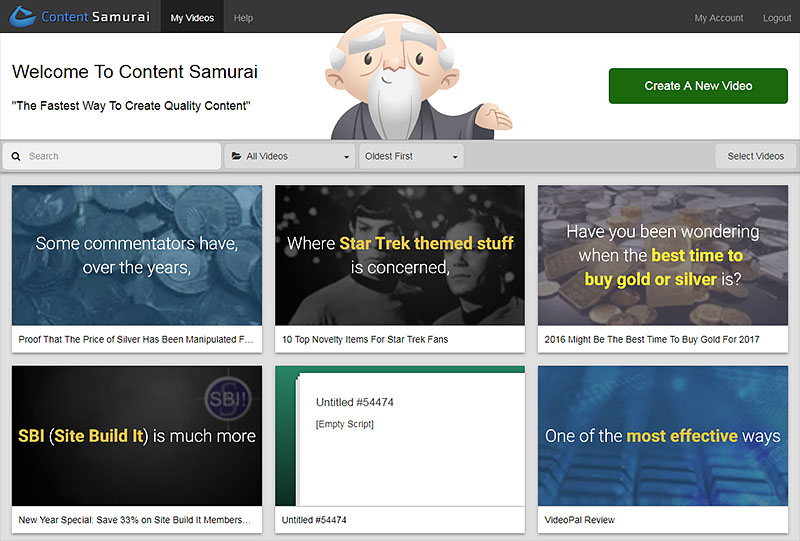Image resolution: width=800 pixels, height=541 pixels.
Task: Click title '2016 Might Be The Best Time To Buy Gold For 2017'
Action: tap(652, 339)
